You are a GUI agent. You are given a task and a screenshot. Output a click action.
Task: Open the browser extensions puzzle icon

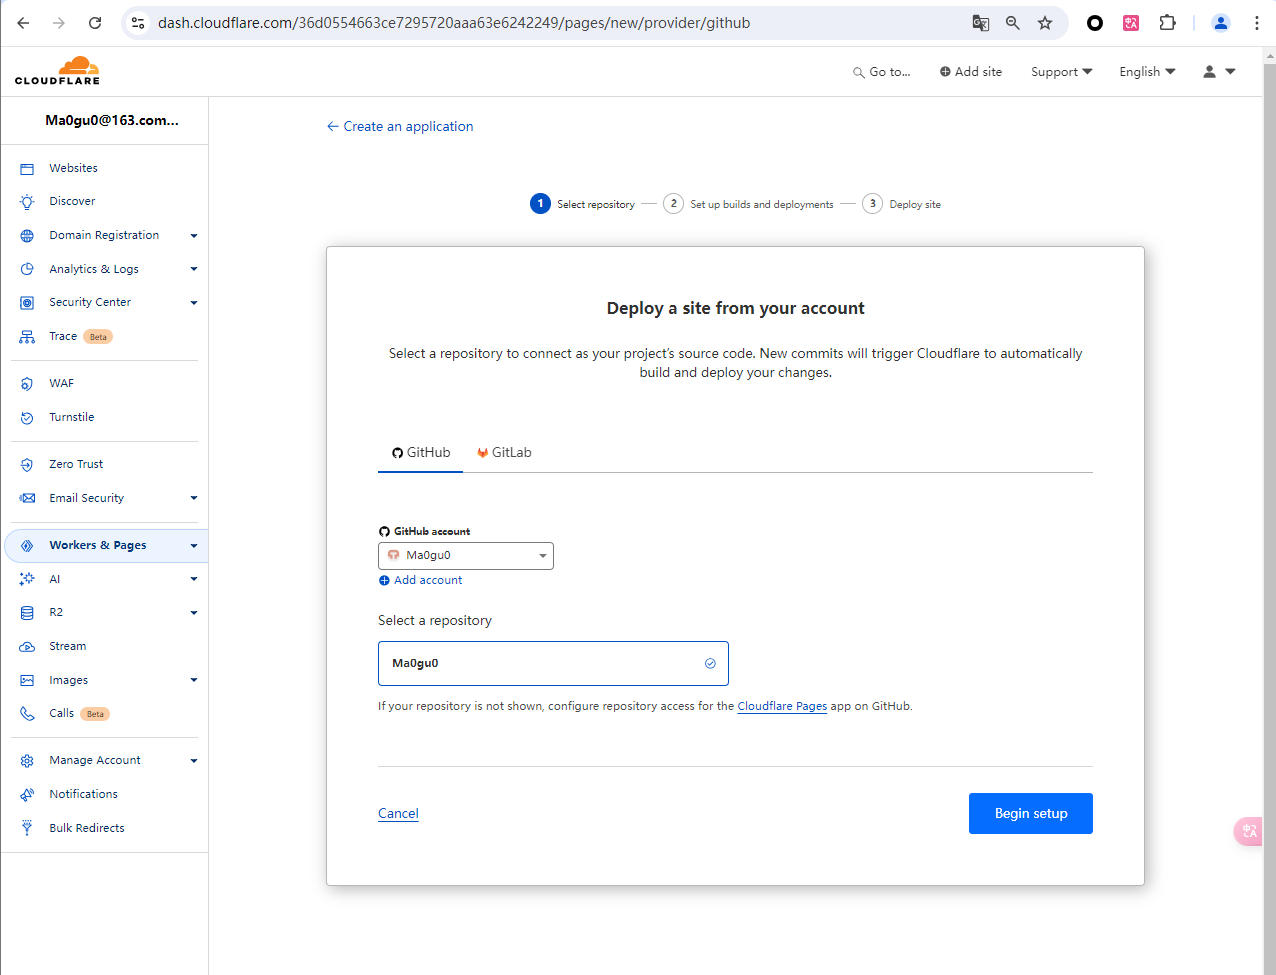pyautogui.click(x=1167, y=23)
